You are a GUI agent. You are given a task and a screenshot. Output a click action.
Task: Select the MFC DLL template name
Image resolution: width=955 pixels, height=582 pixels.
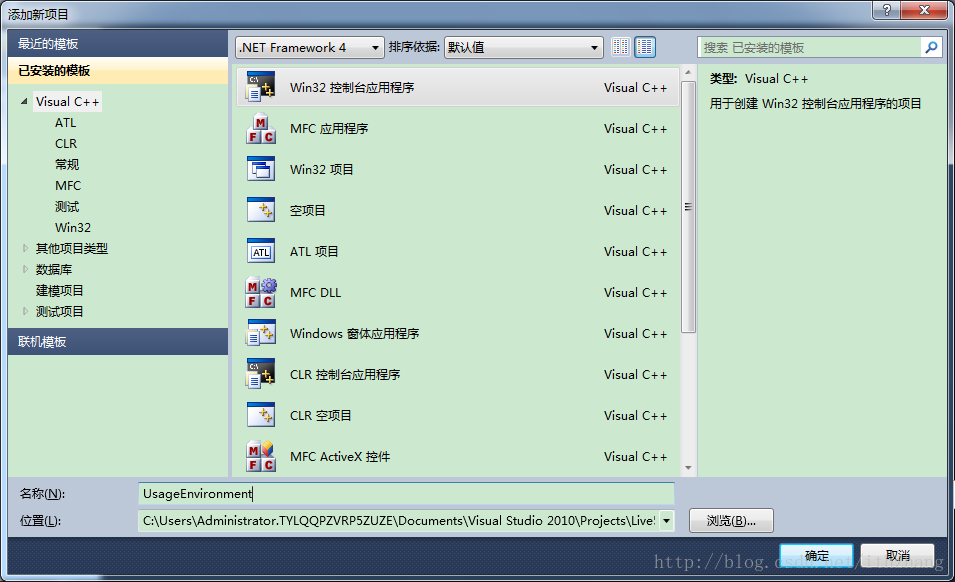315,292
